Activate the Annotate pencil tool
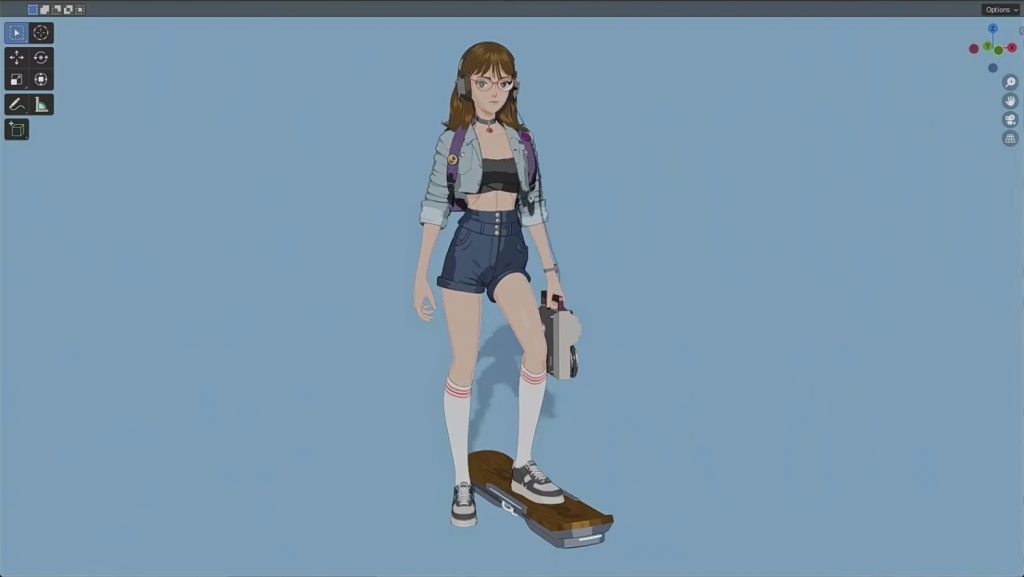 click(x=16, y=104)
